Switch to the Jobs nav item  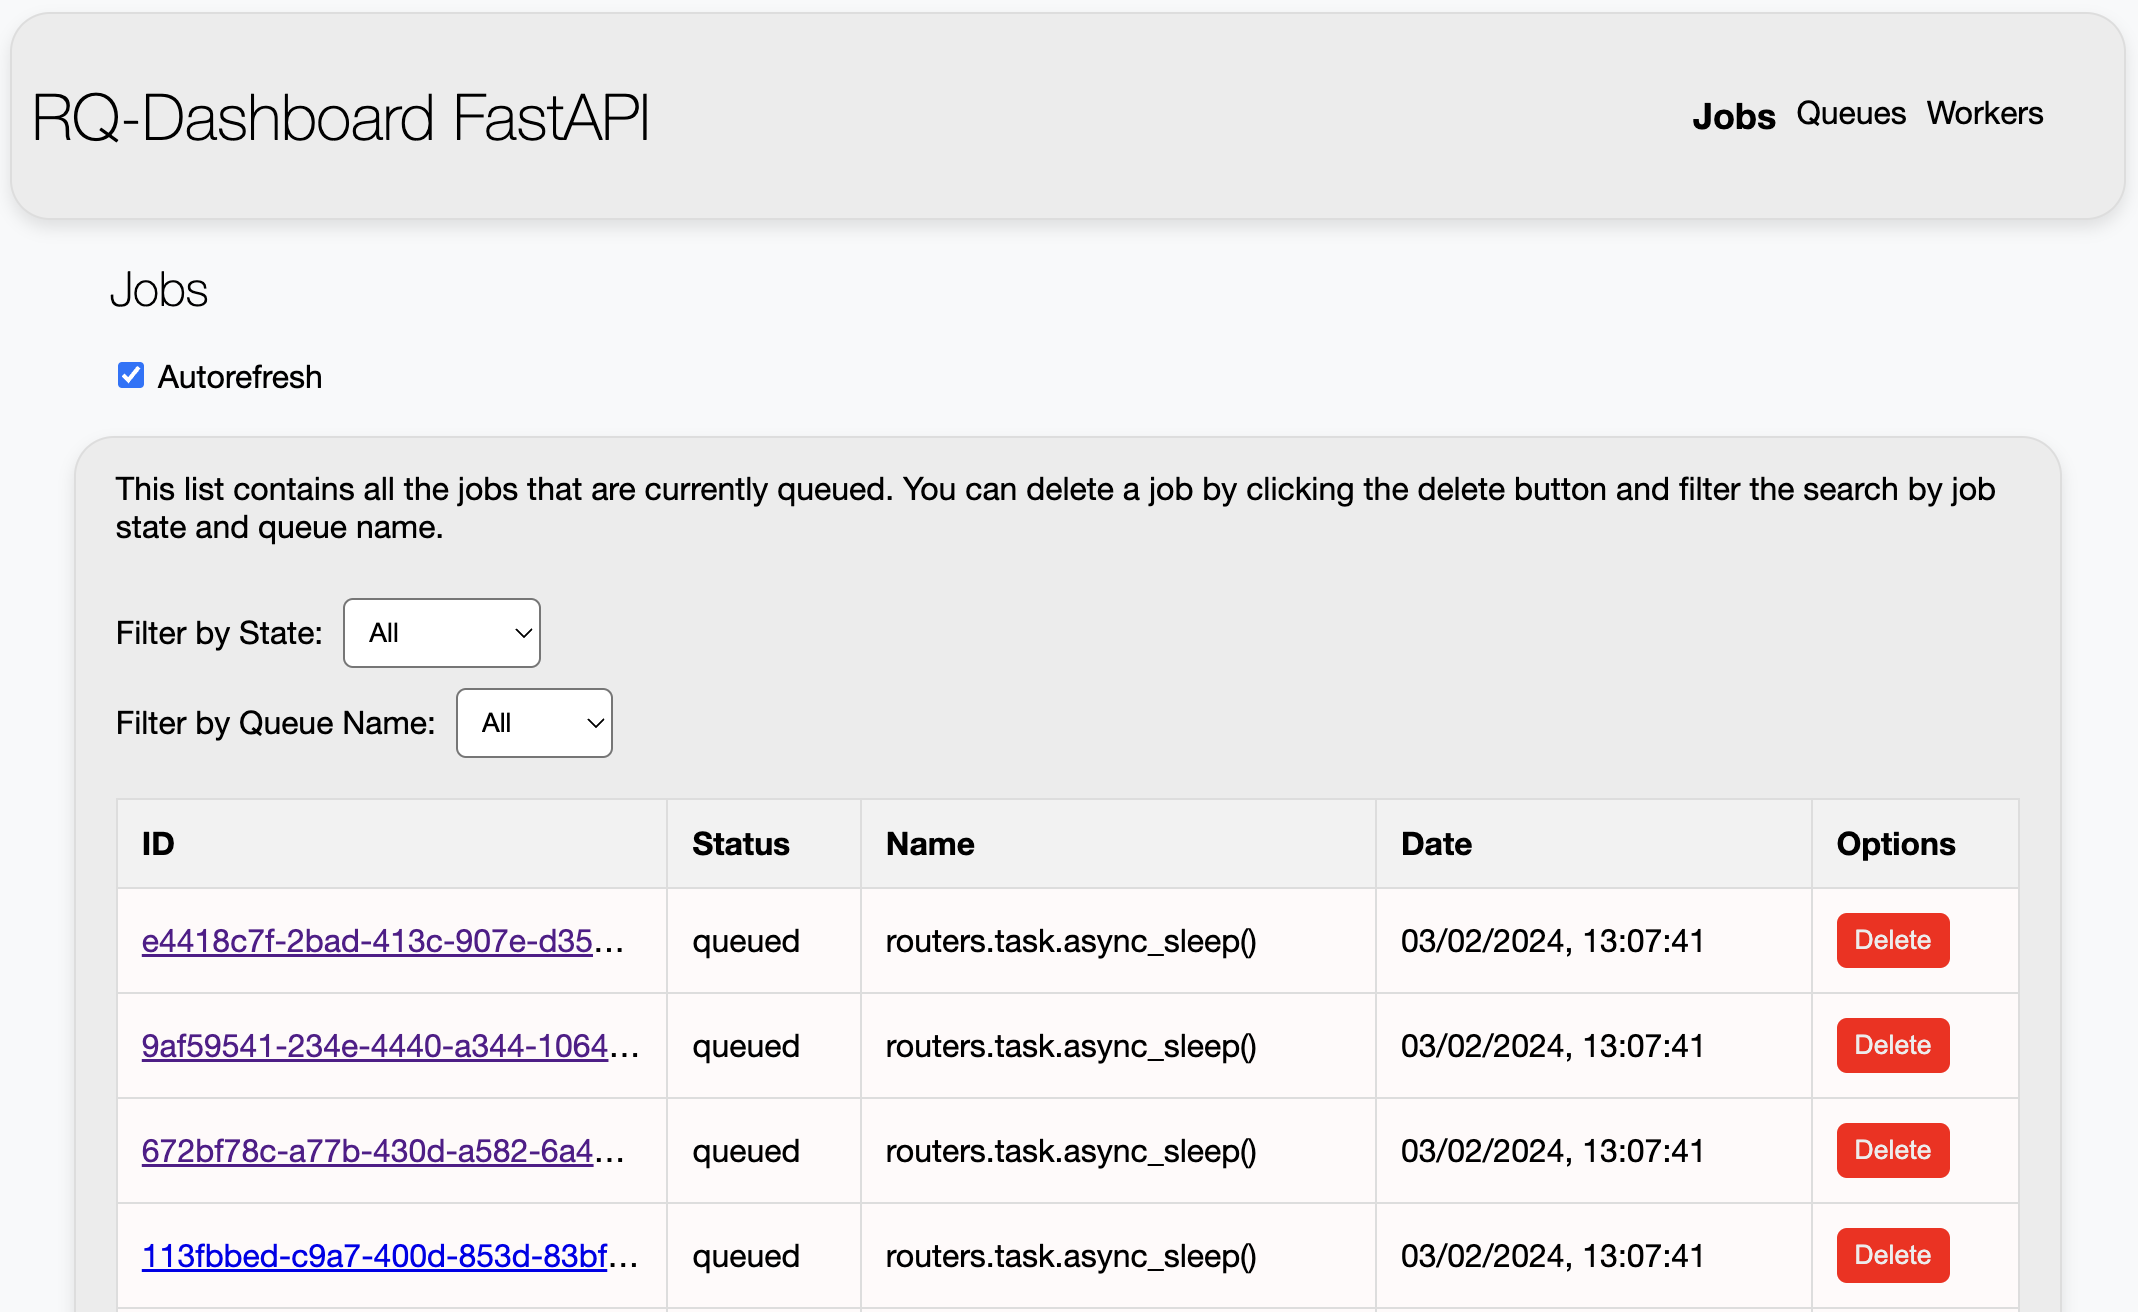[1734, 116]
